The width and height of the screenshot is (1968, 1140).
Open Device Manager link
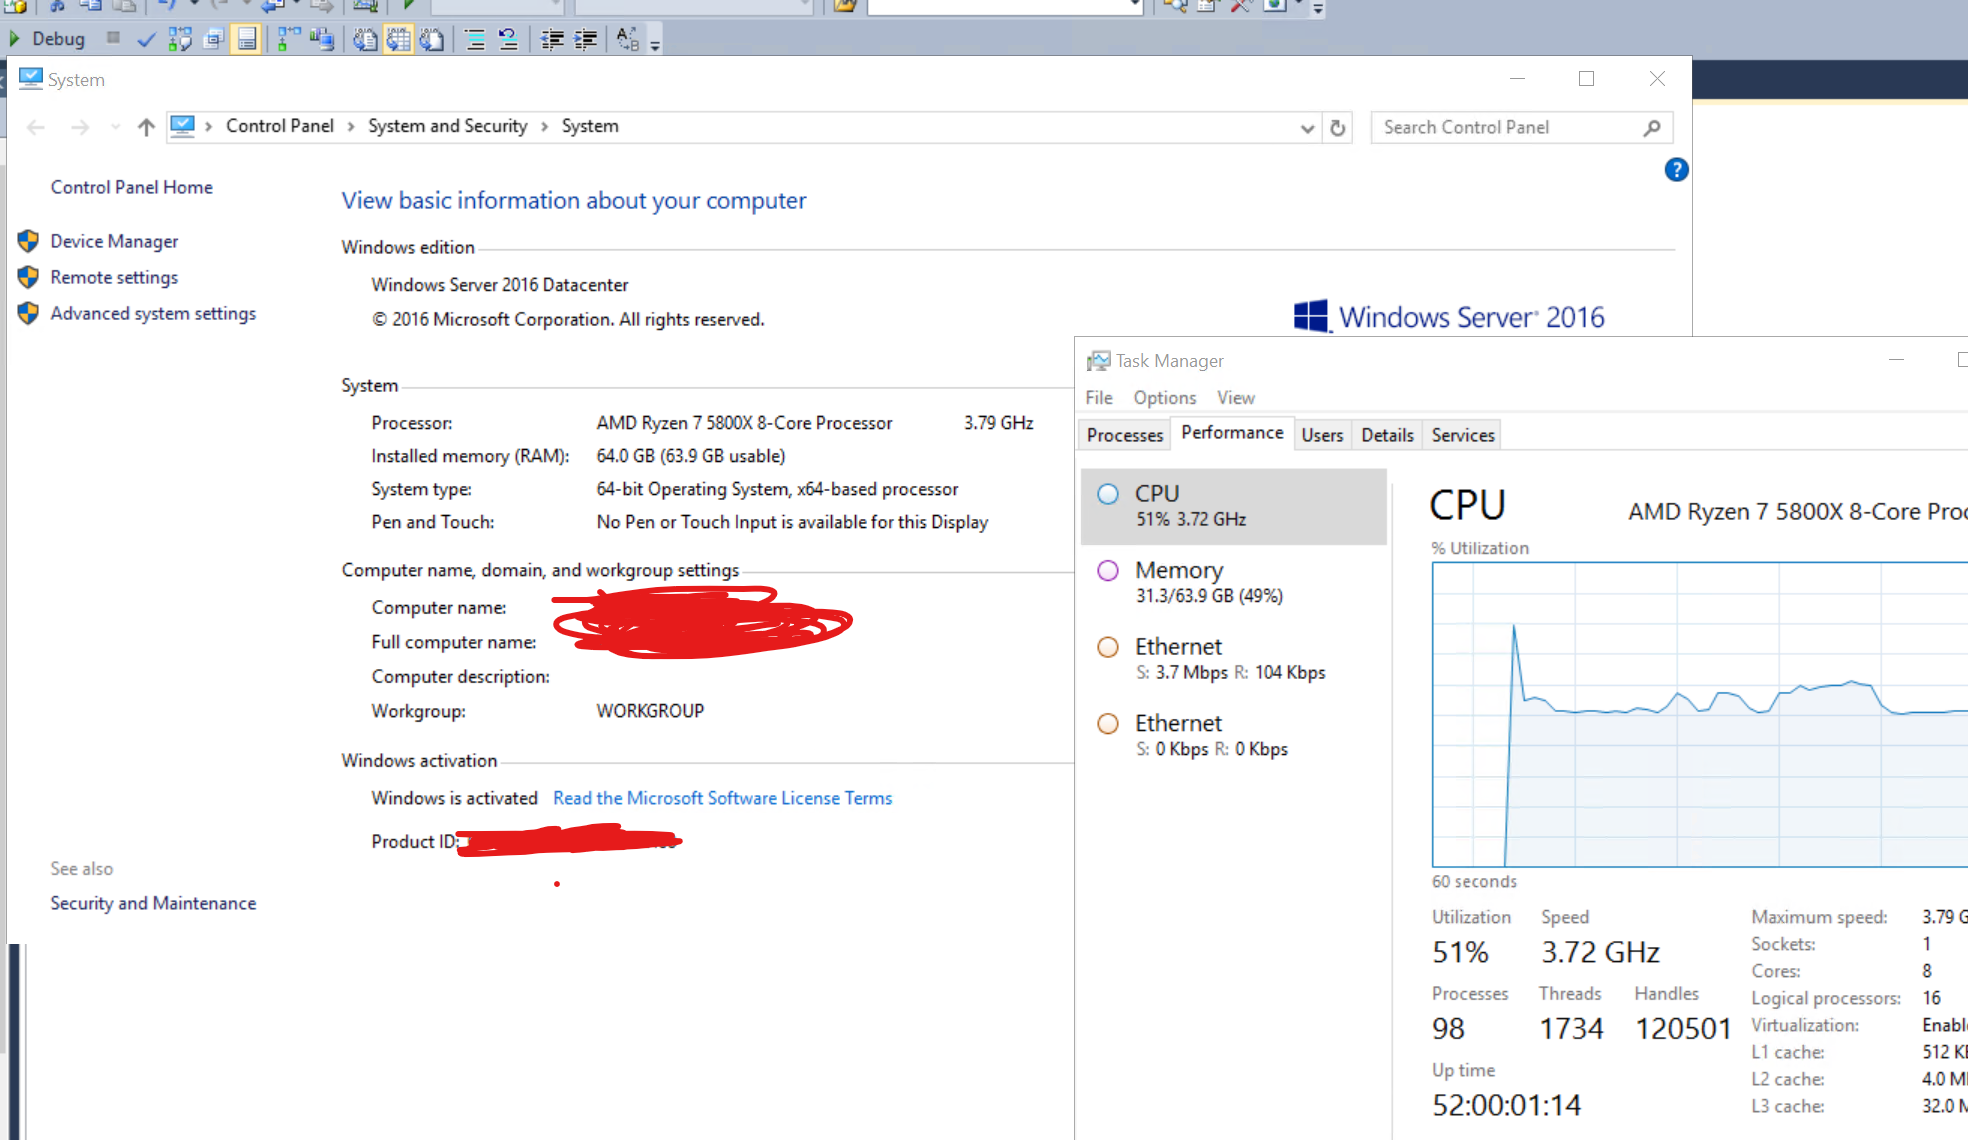coord(115,241)
